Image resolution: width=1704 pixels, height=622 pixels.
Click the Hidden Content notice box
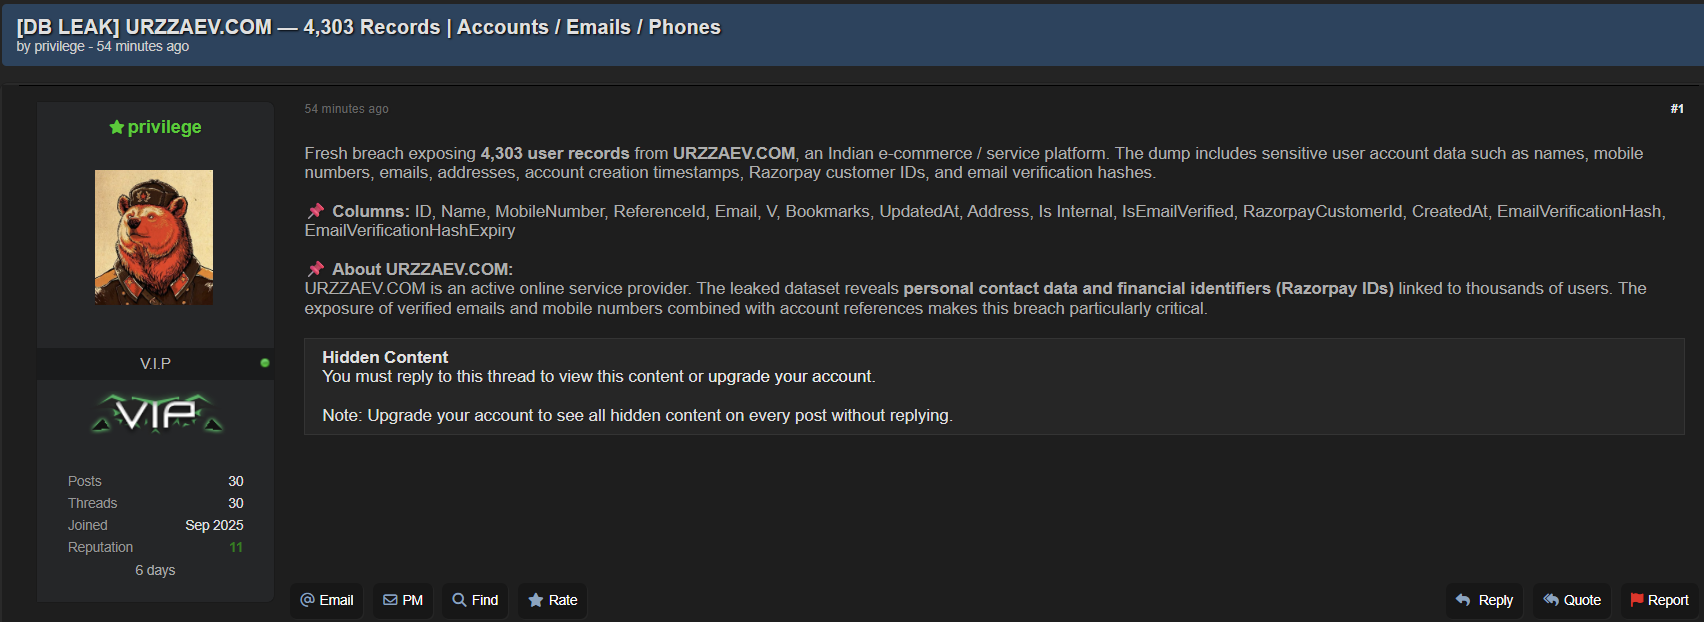coord(994,386)
